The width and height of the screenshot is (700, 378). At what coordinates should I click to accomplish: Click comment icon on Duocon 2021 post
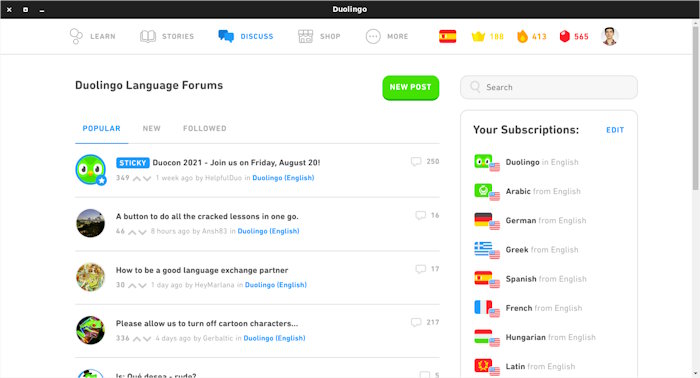416,162
